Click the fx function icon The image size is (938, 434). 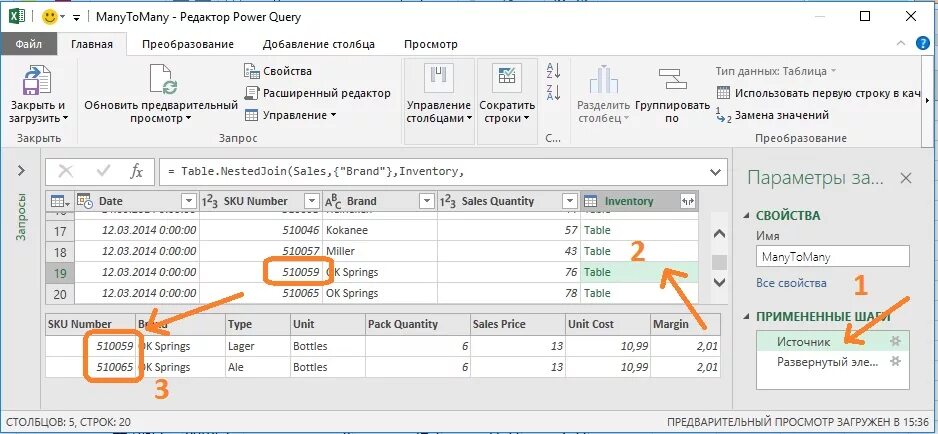pyautogui.click(x=137, y=172)
